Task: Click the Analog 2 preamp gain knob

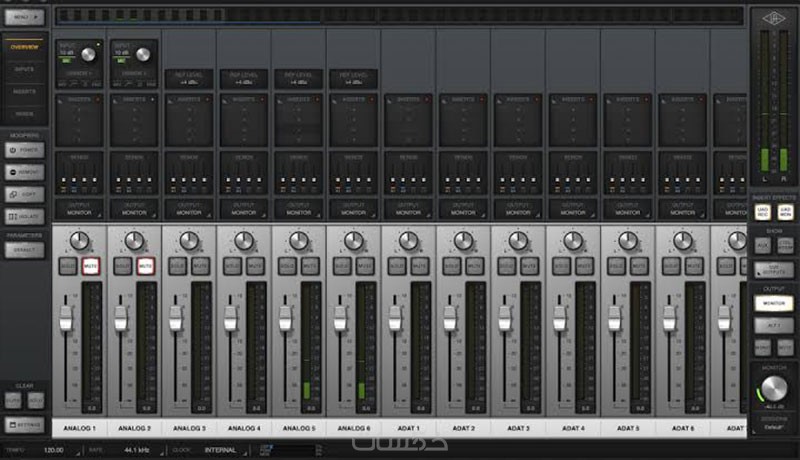Action: click(143, 55)
